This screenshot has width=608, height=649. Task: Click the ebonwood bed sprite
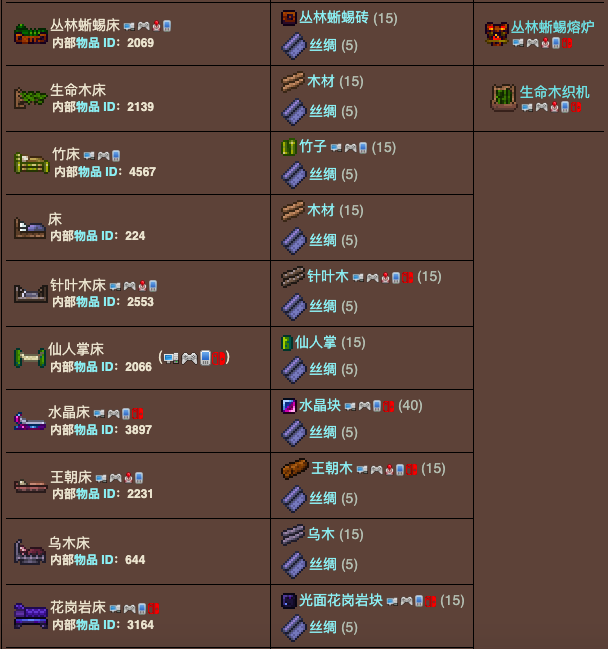tap(29, 552)
